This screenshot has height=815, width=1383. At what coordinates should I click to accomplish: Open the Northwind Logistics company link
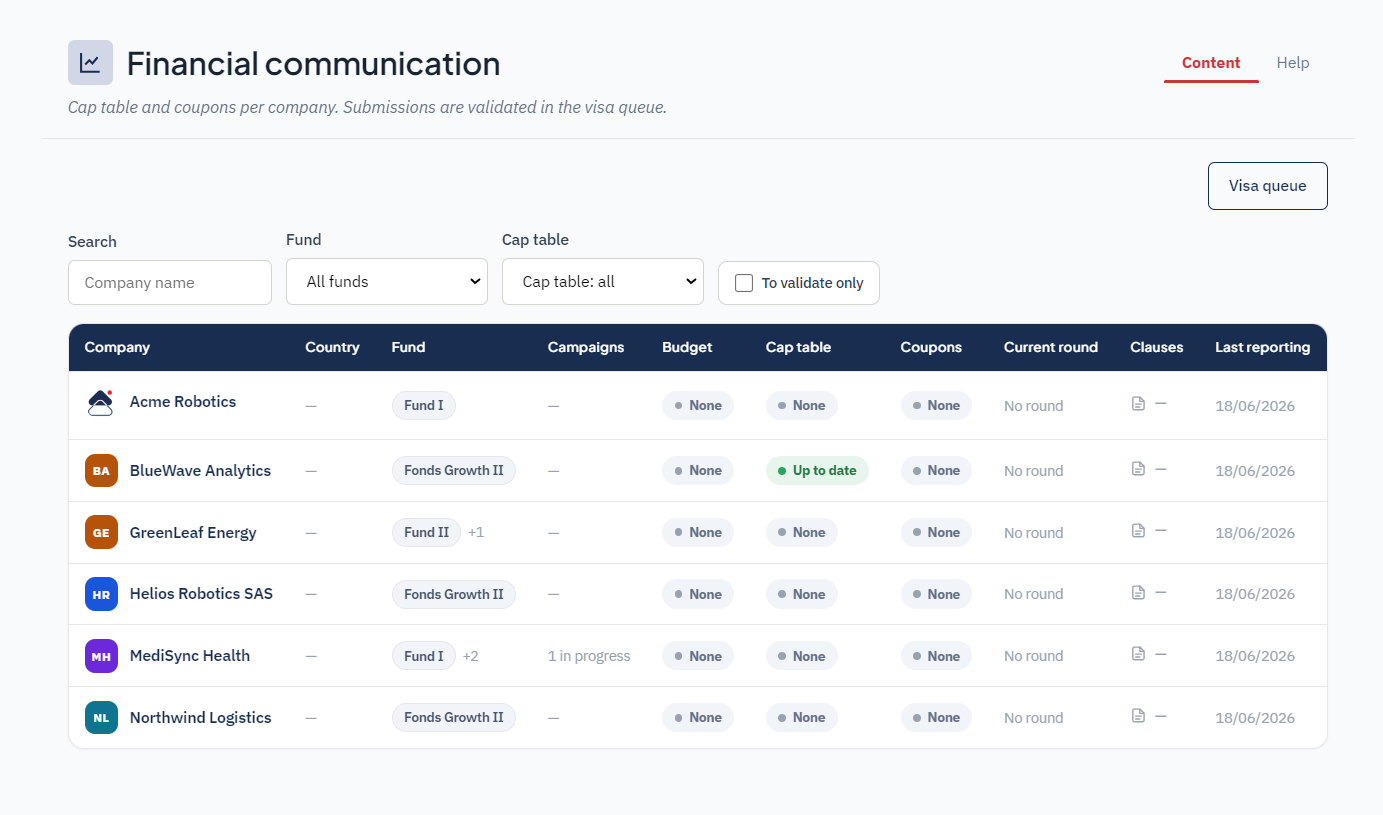coord(201,718)
